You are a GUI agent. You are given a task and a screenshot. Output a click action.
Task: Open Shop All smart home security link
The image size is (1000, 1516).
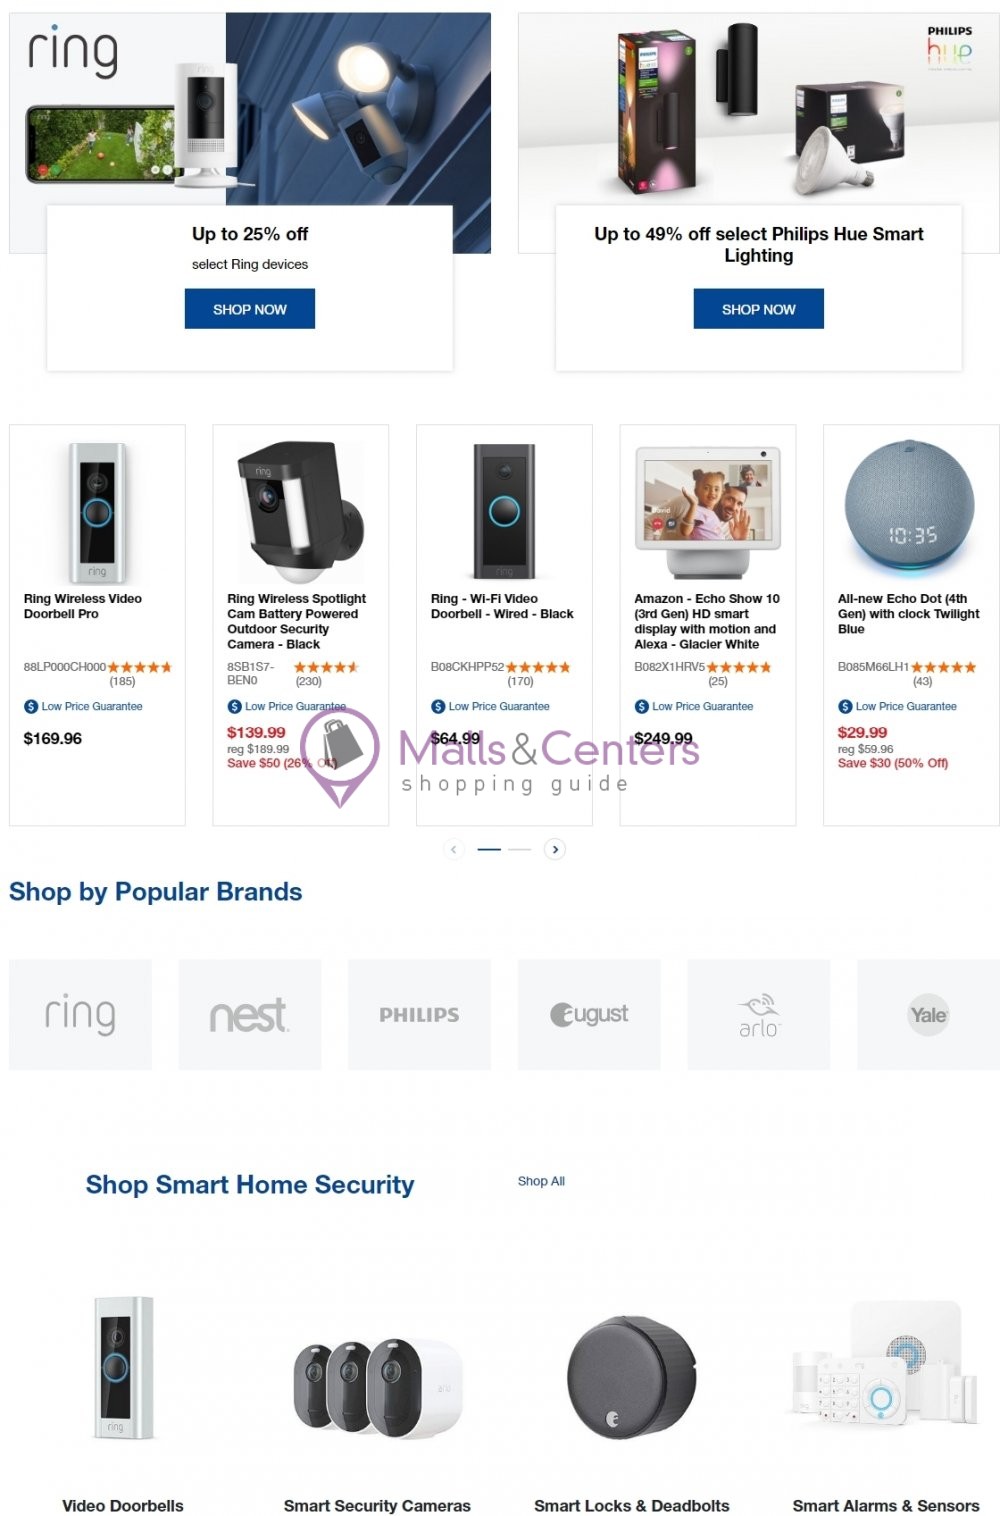click(x=541, y=1181)
